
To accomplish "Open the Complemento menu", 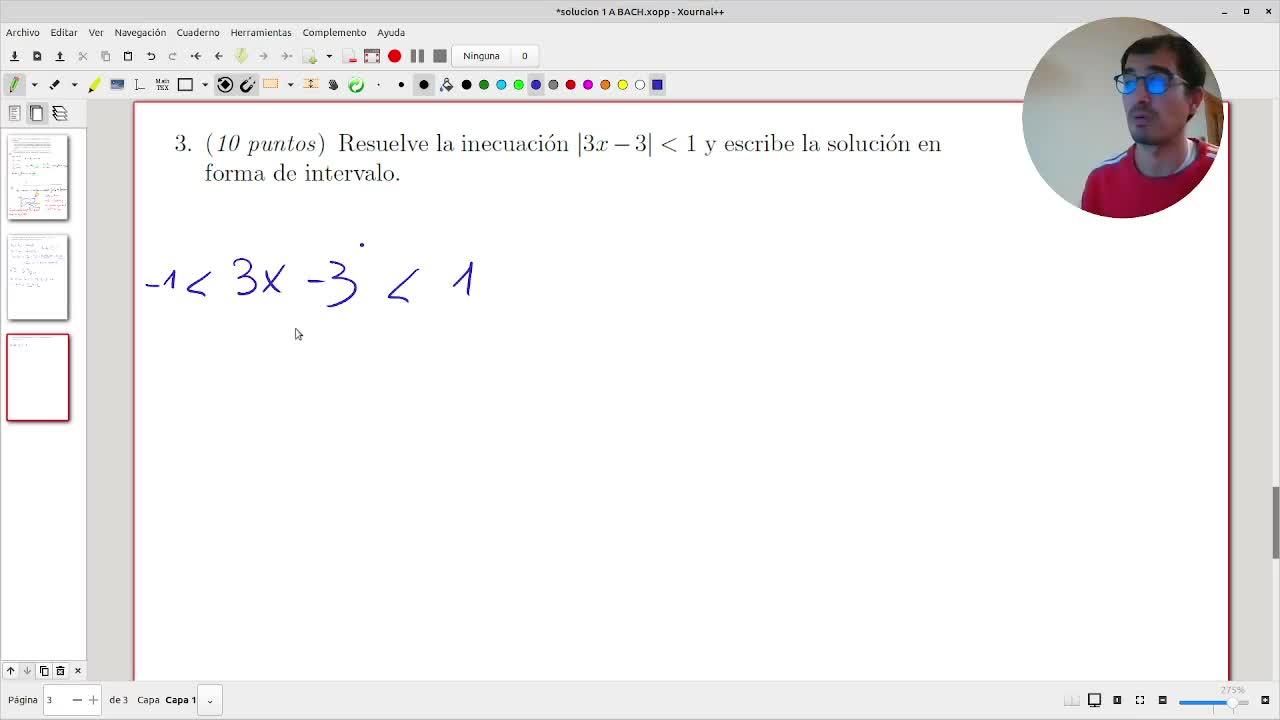I will [334, 32].
